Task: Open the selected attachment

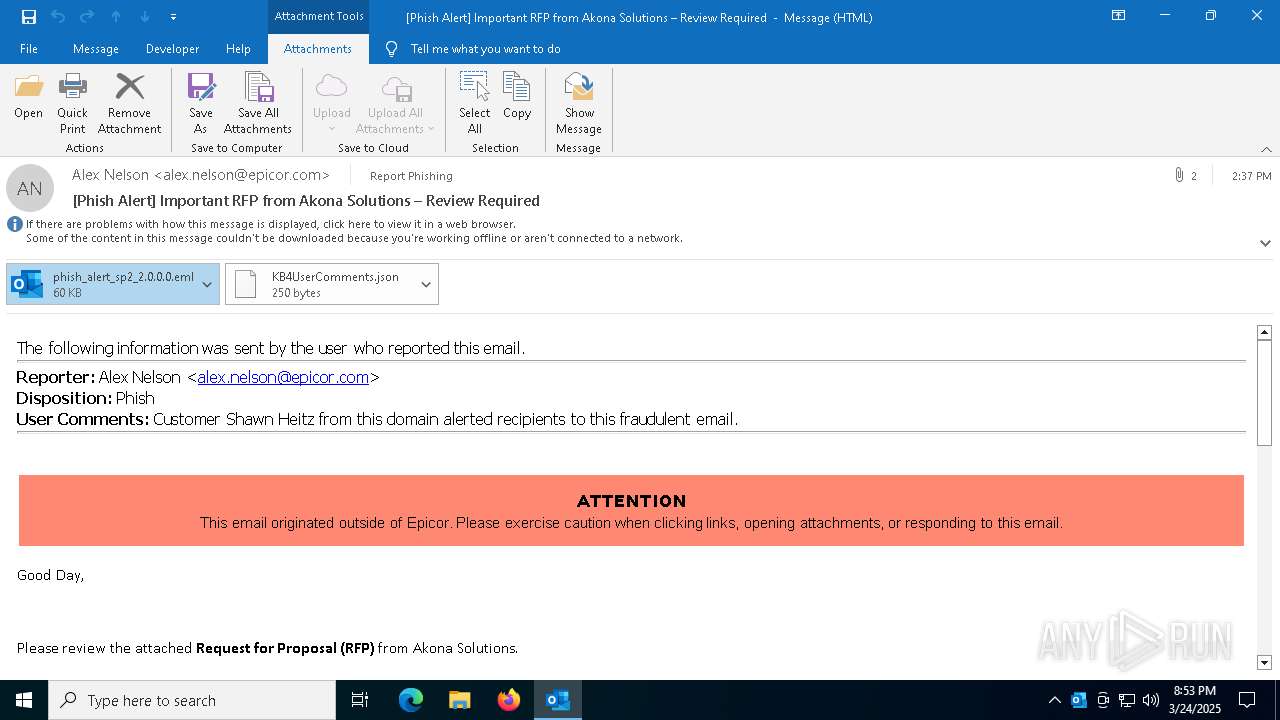Action: pos(28,97)
